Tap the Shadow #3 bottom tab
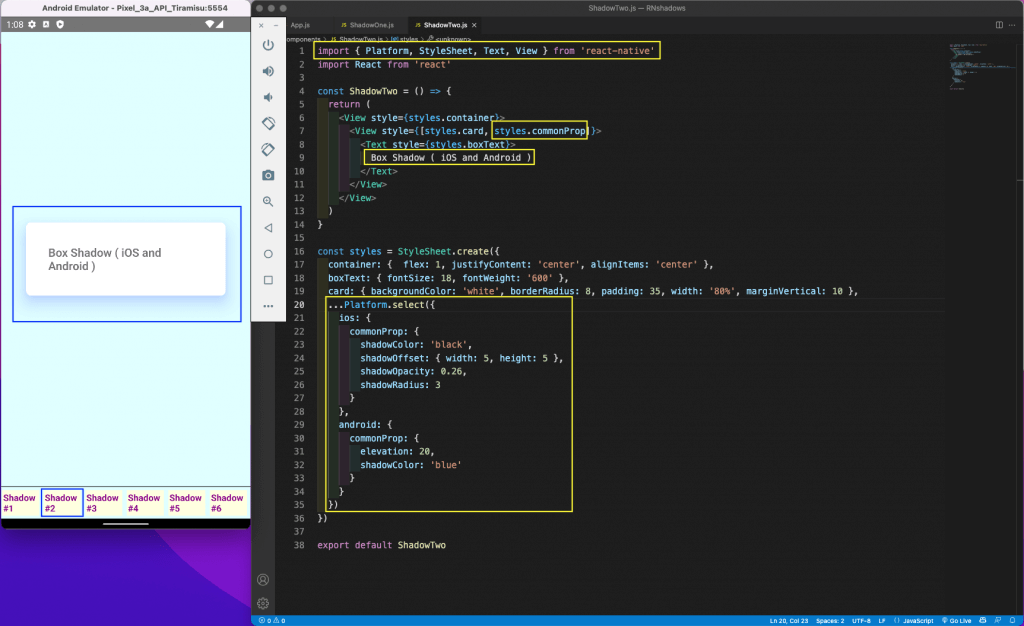Screen dimensions: 1024x626 [x=102, y=503]
